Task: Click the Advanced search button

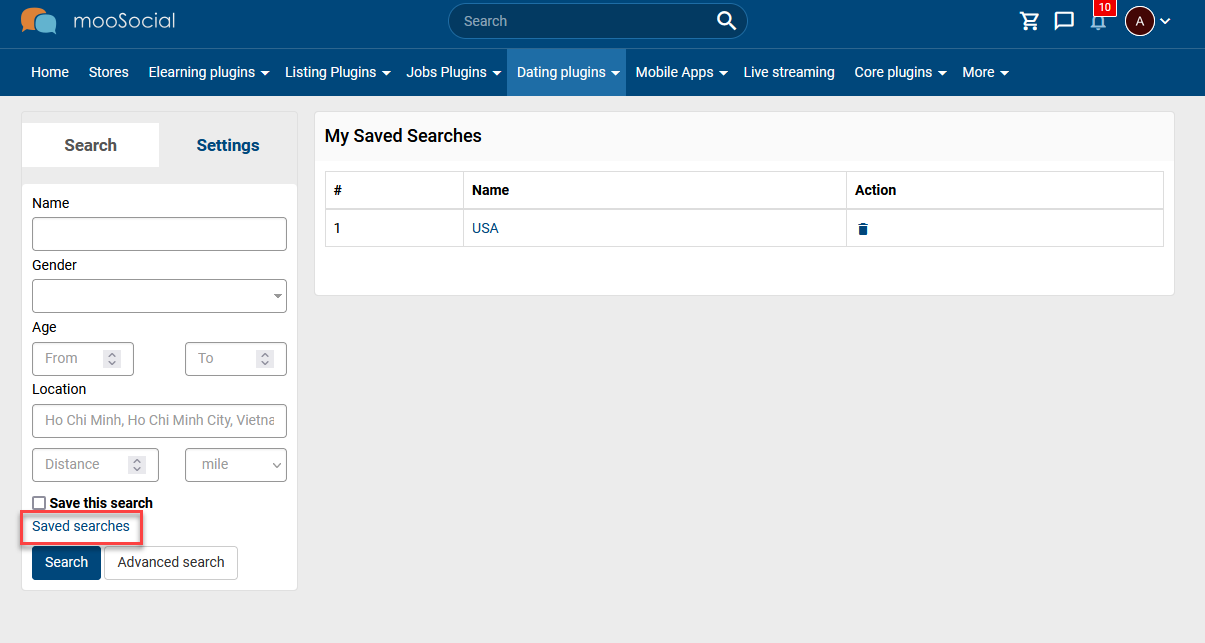Action: [x=171, y=563]
